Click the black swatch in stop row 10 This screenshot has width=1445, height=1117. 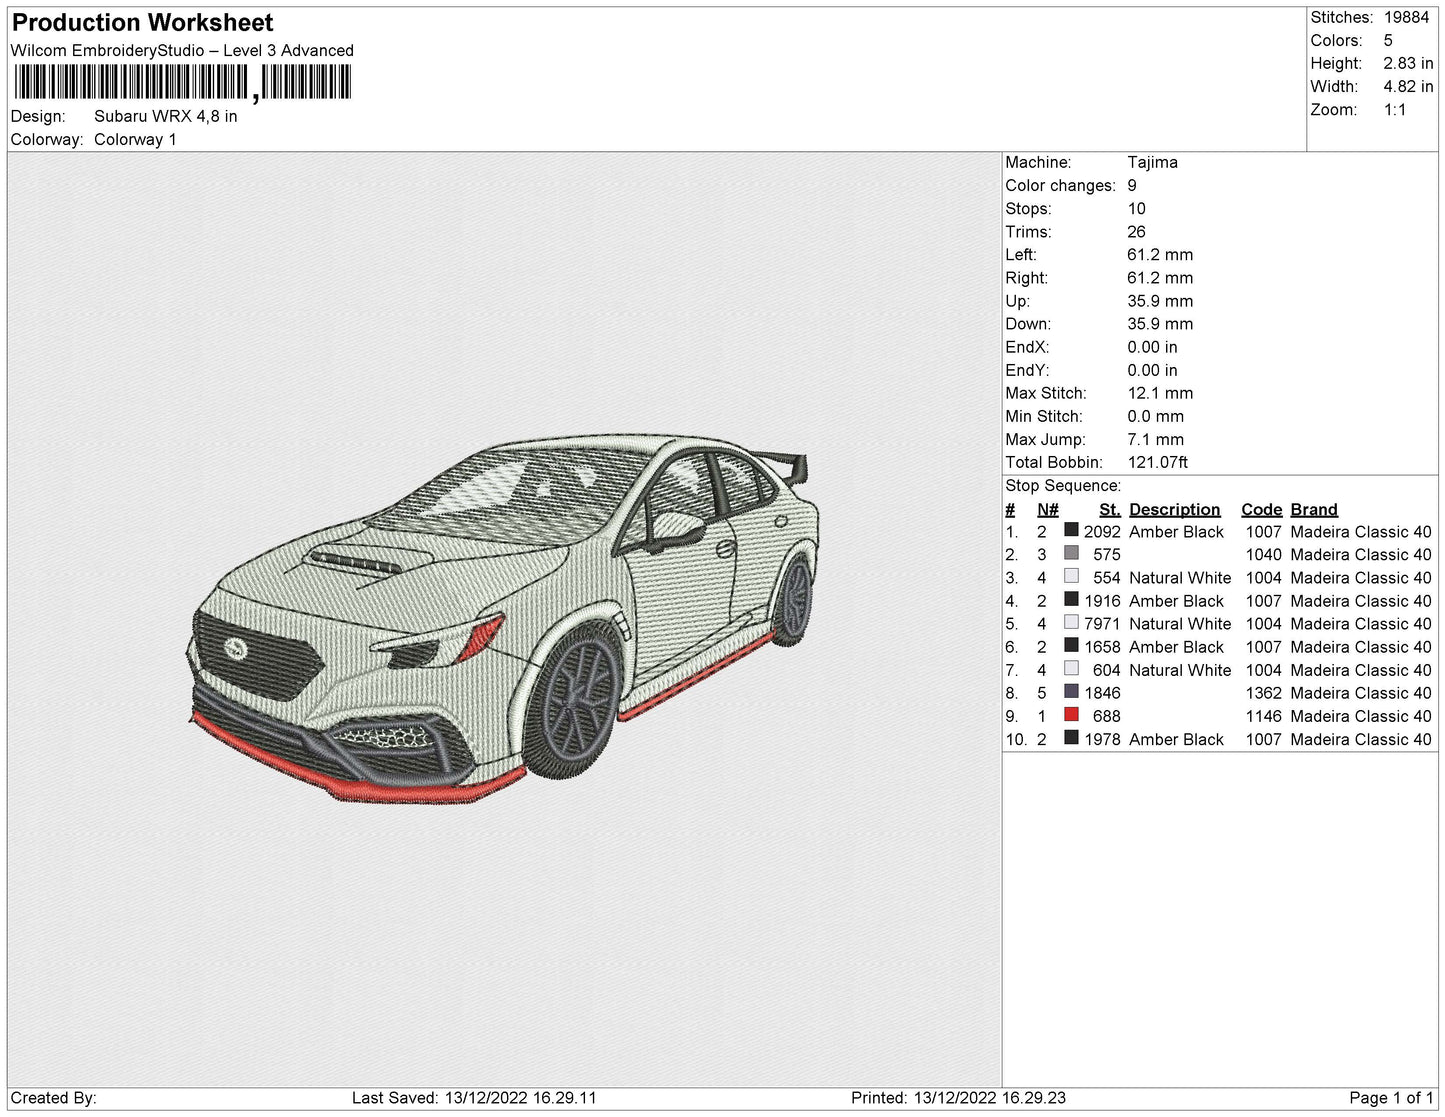(x=1071, y=737)
